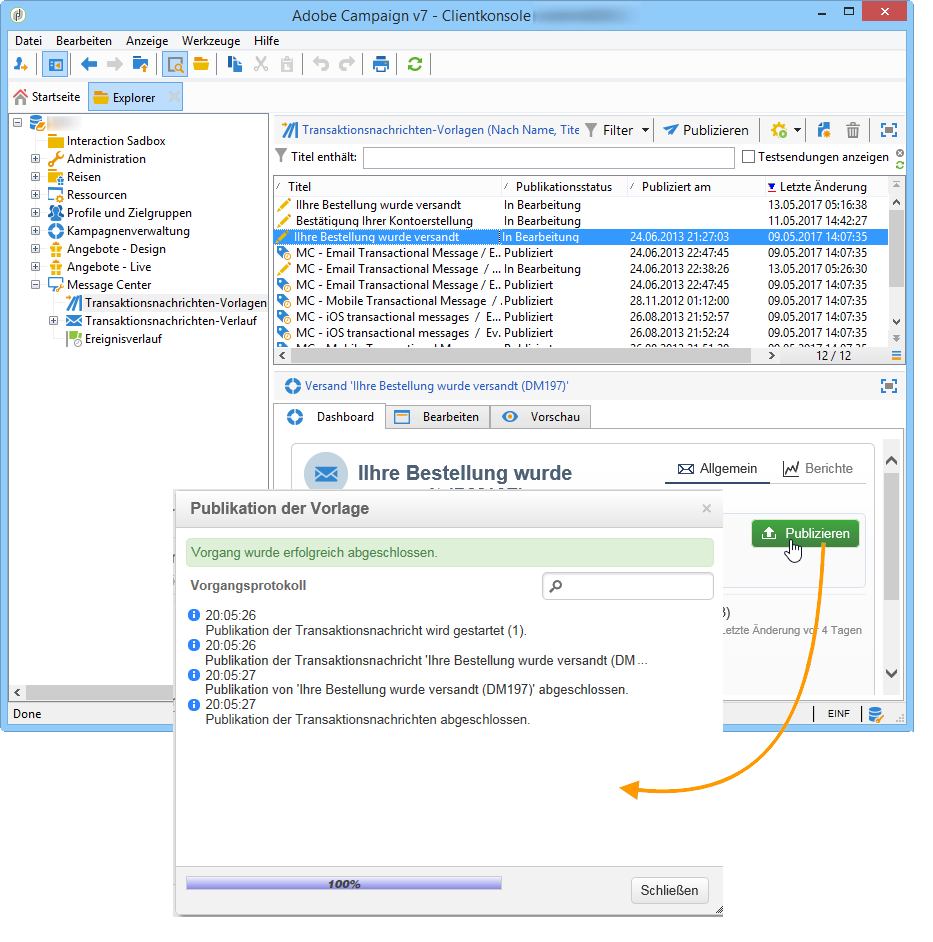Open the Anzeige menu
The height and width of the screenshot is (942, 933).
pos(147,40)
